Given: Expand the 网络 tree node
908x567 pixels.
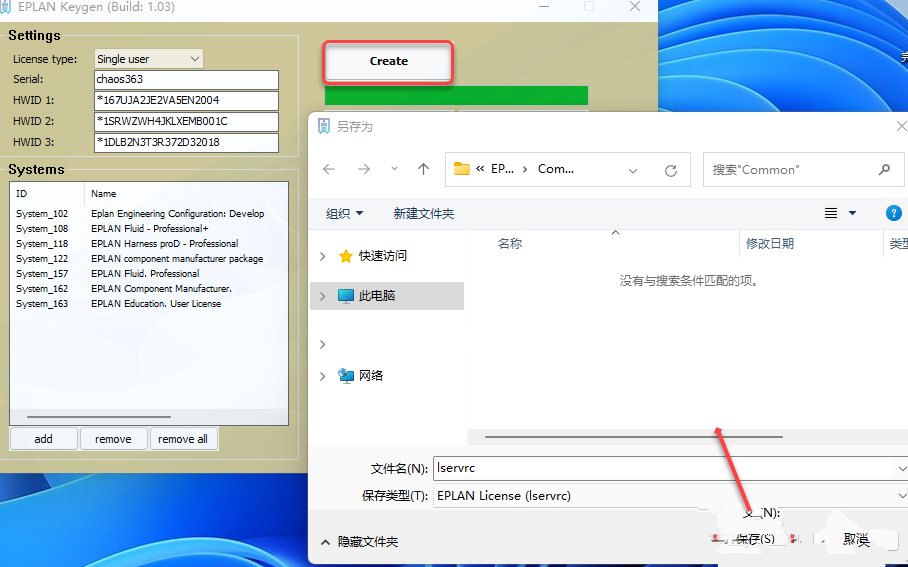Looking at the screenshot, I should pos(323,376).
